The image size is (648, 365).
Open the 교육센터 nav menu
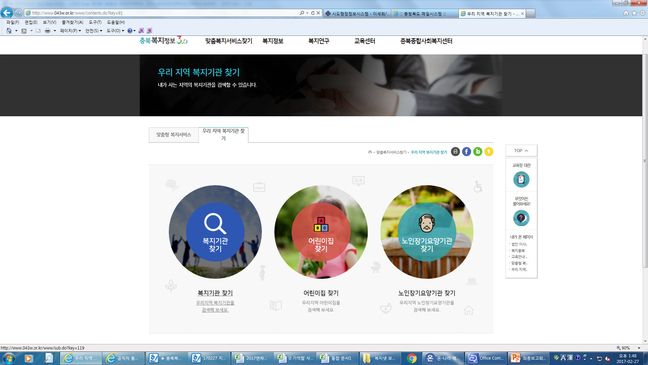click(x=364, y=41)
